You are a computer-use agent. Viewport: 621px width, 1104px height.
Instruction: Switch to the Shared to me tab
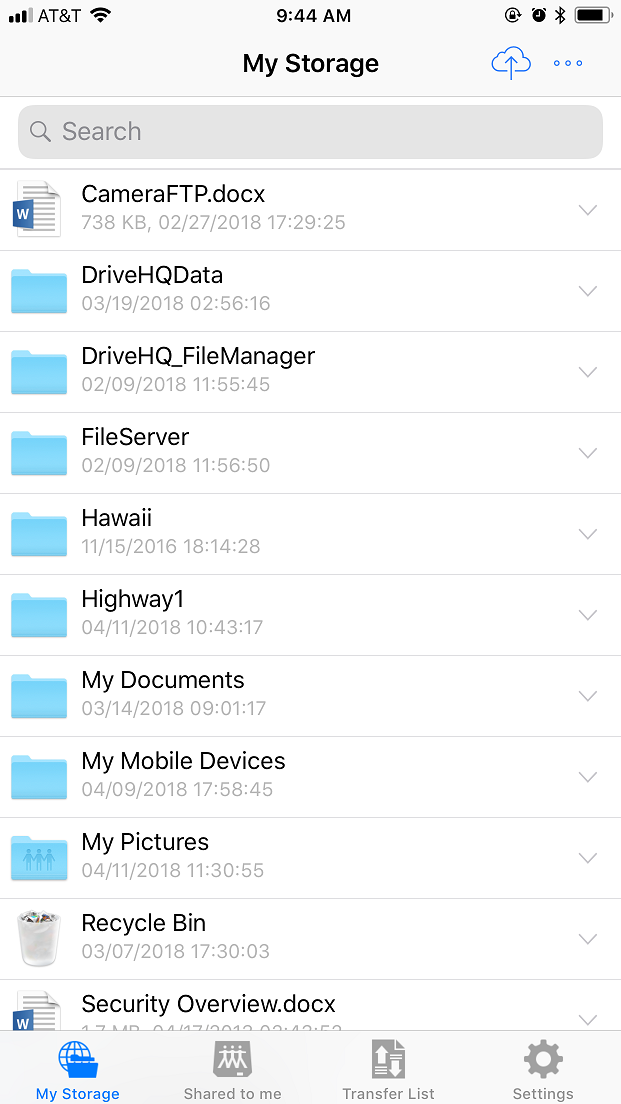tap(233, 1068)
